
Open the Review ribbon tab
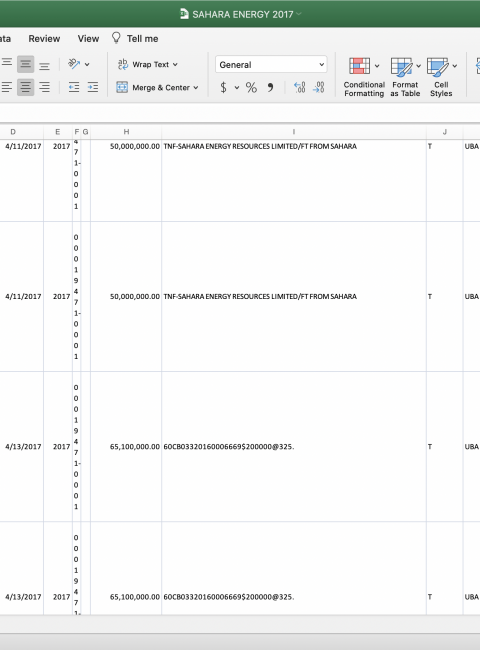44,39
